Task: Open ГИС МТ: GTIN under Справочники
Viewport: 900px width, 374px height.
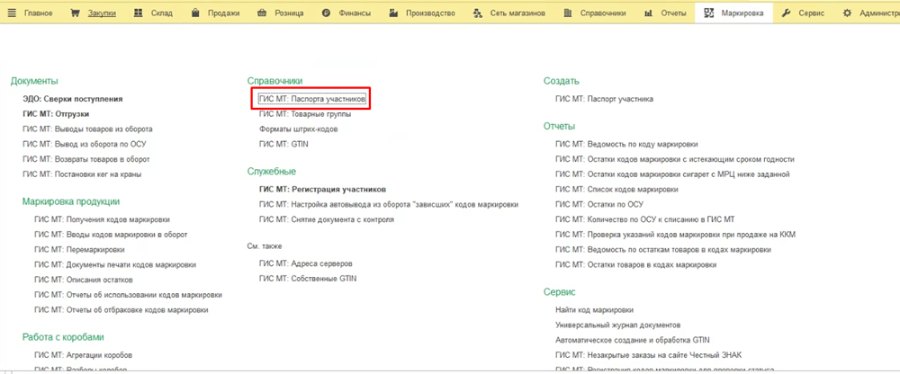Action: 284,144
